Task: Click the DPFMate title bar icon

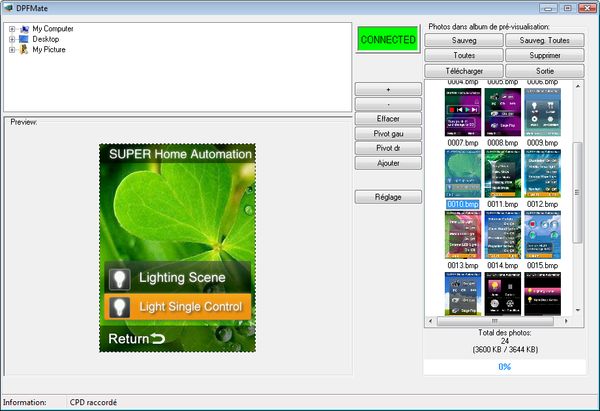Action: 8,8
